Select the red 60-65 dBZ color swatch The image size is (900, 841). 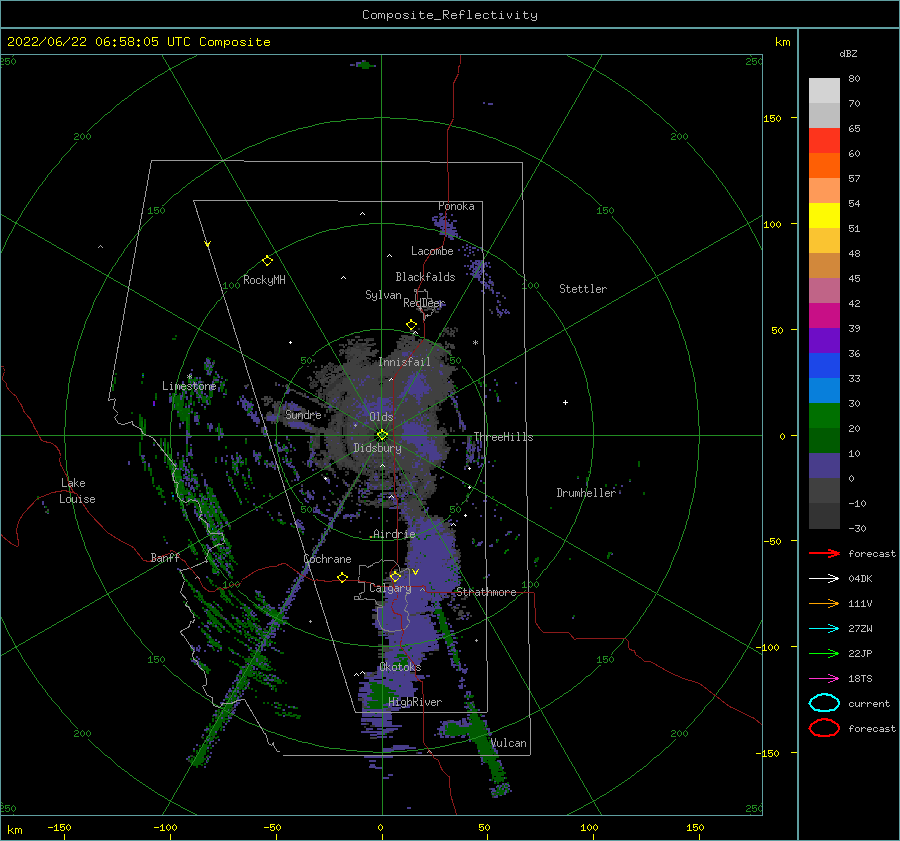[824, 141]
